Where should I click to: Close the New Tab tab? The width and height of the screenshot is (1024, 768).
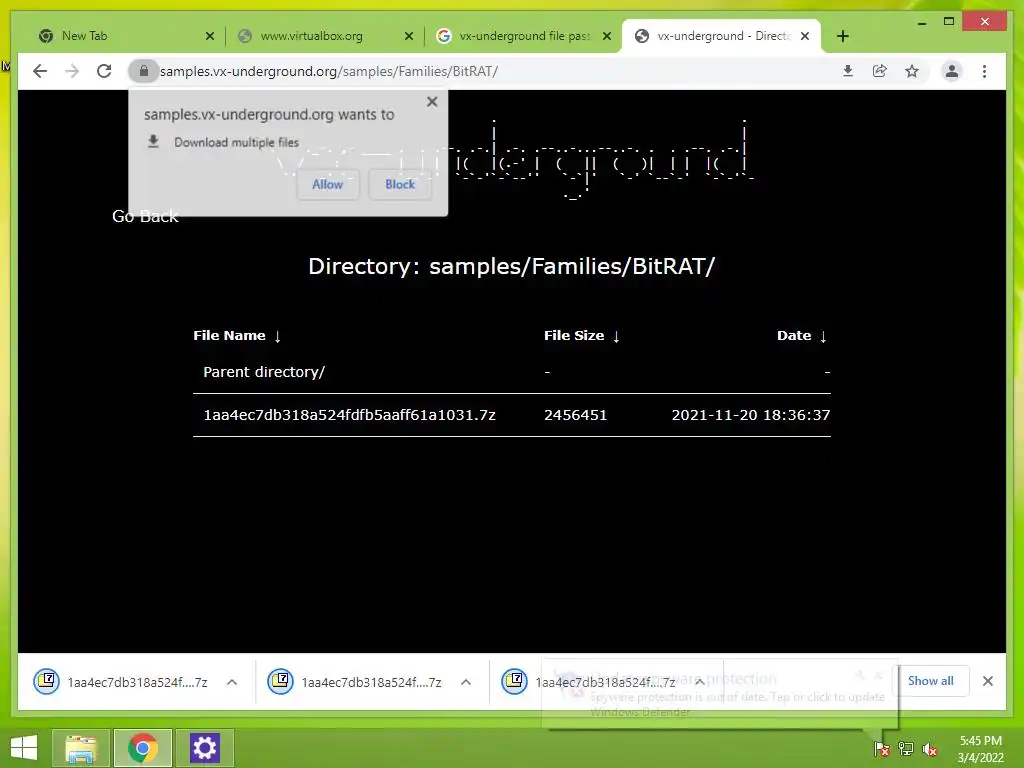coord(210,36)
